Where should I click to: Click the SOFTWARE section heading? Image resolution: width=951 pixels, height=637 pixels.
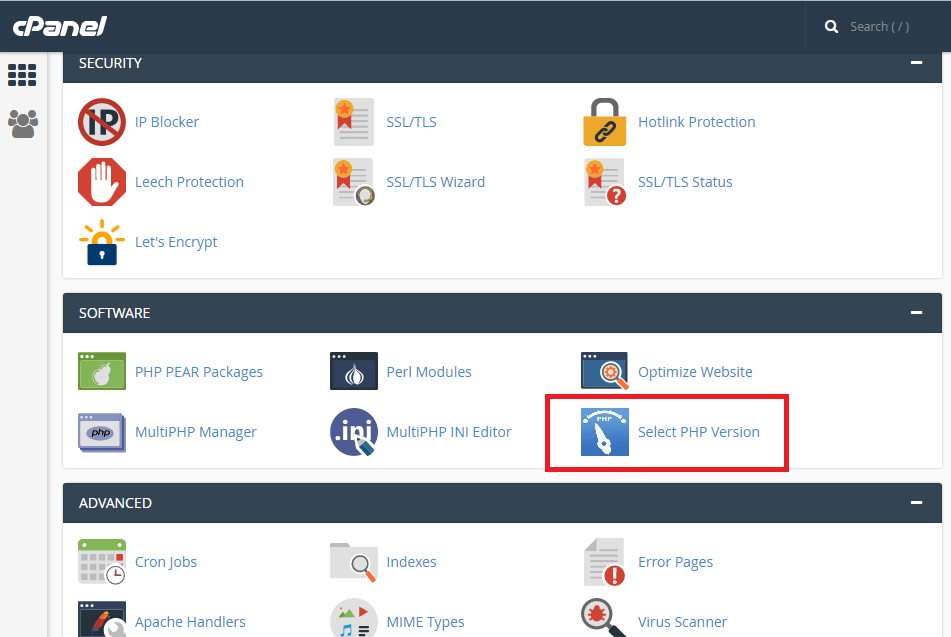tap(115, 313)
